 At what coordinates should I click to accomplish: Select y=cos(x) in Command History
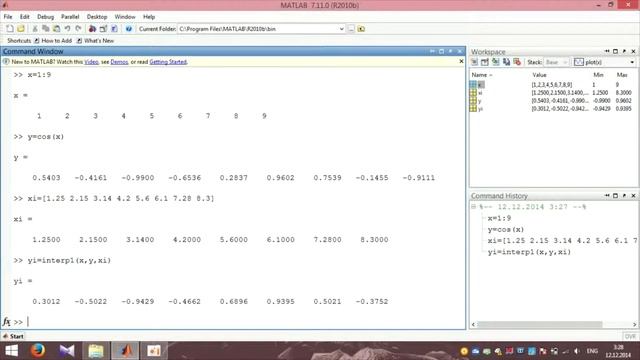pyautogui.click(x=506, y=229)
